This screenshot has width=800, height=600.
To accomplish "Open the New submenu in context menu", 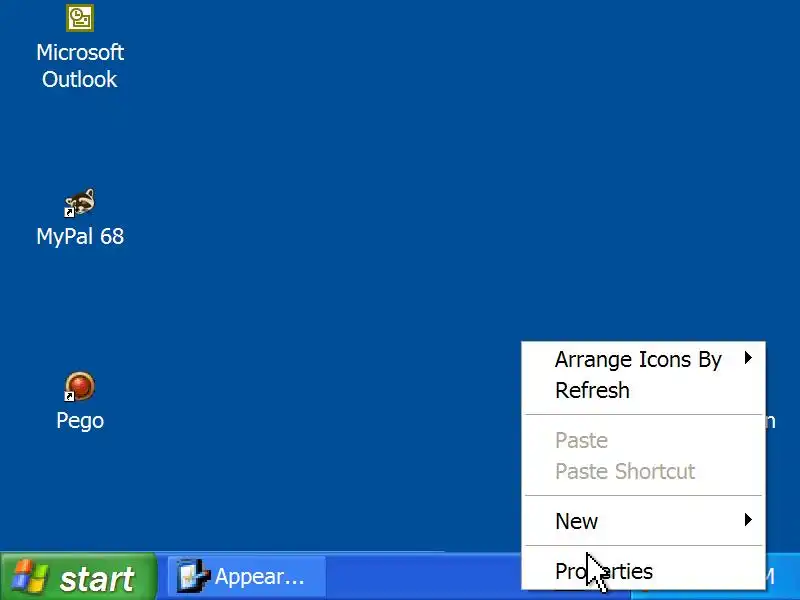I will pos(643,521).
